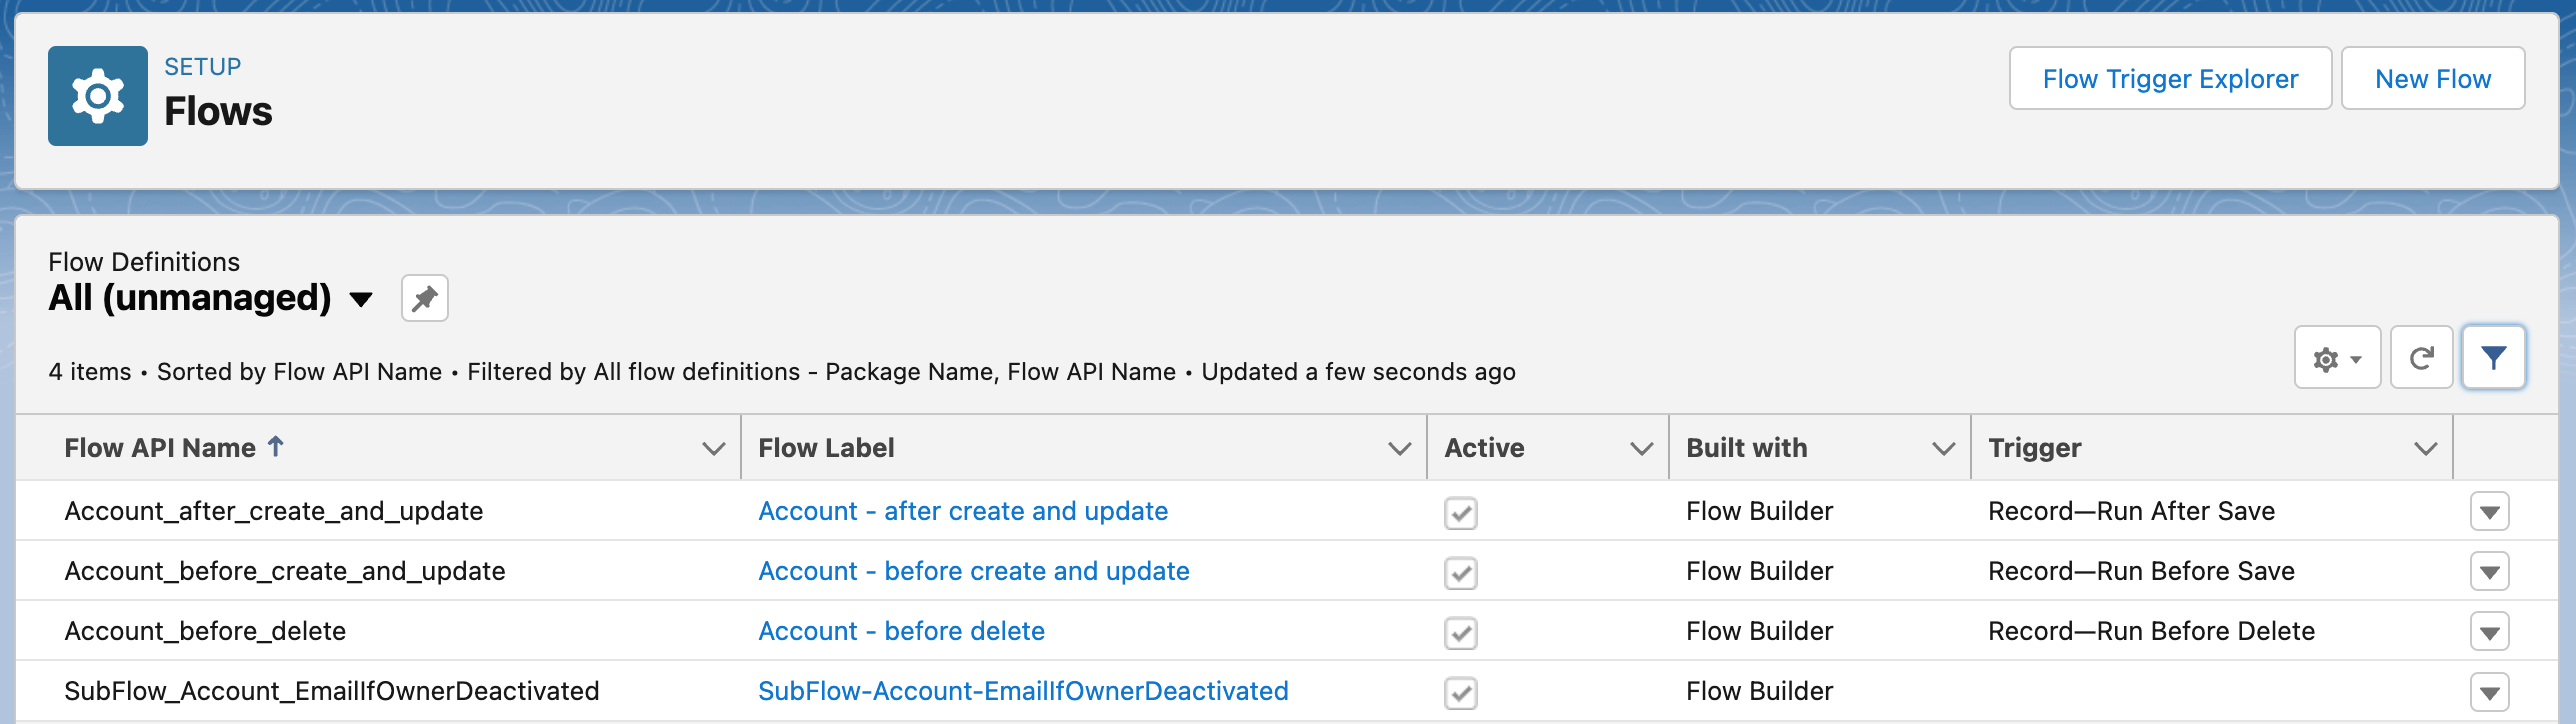Click the sort arrow next to Flow API Name
The height and width of the screenshot is (724, 2576).
tap(276, 447)
